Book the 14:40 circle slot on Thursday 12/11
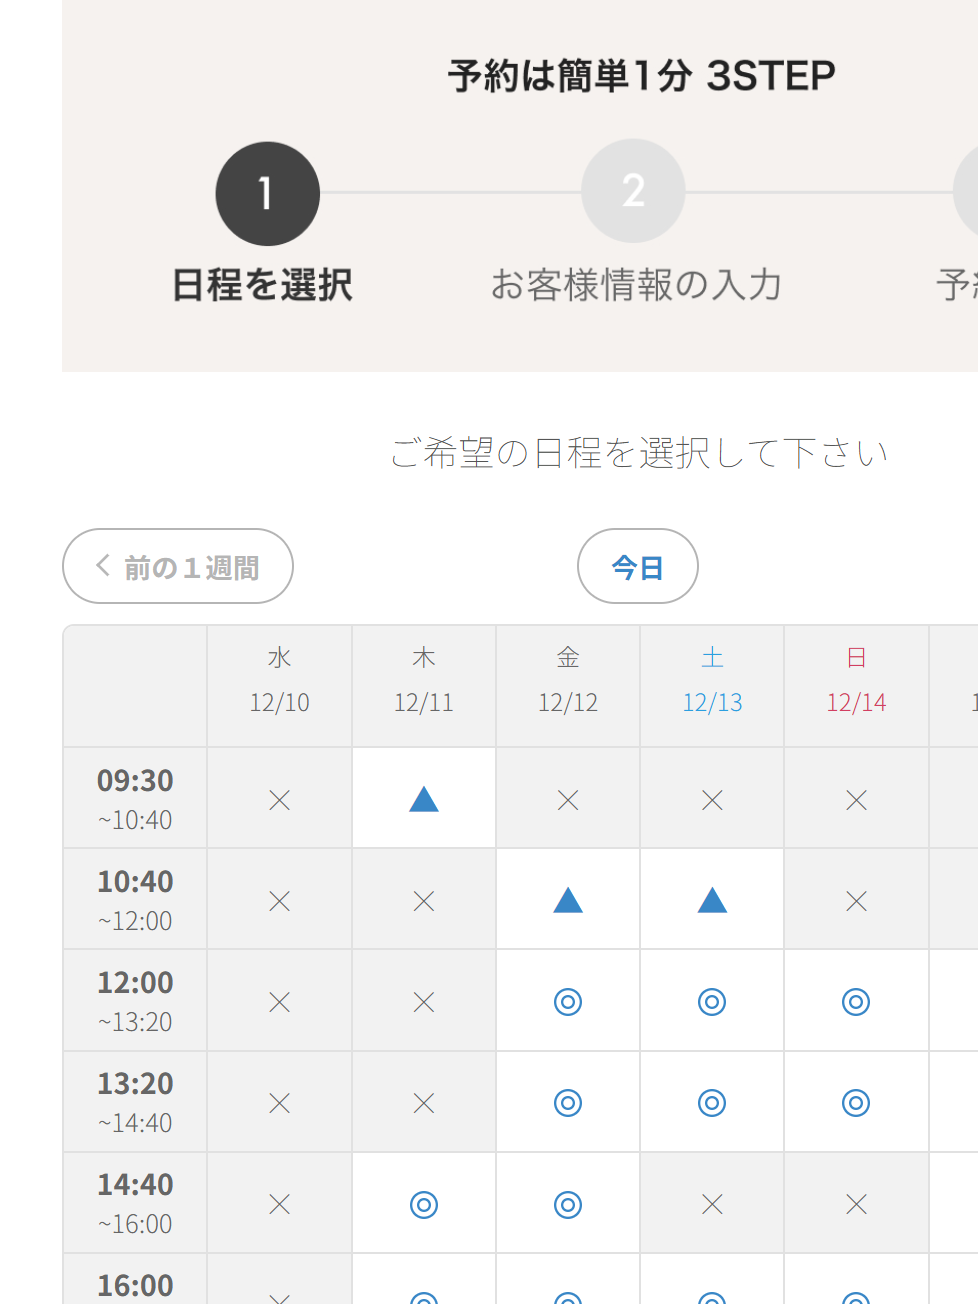Viewport: 978px width, 1304px height. [x=424, y=1204]
